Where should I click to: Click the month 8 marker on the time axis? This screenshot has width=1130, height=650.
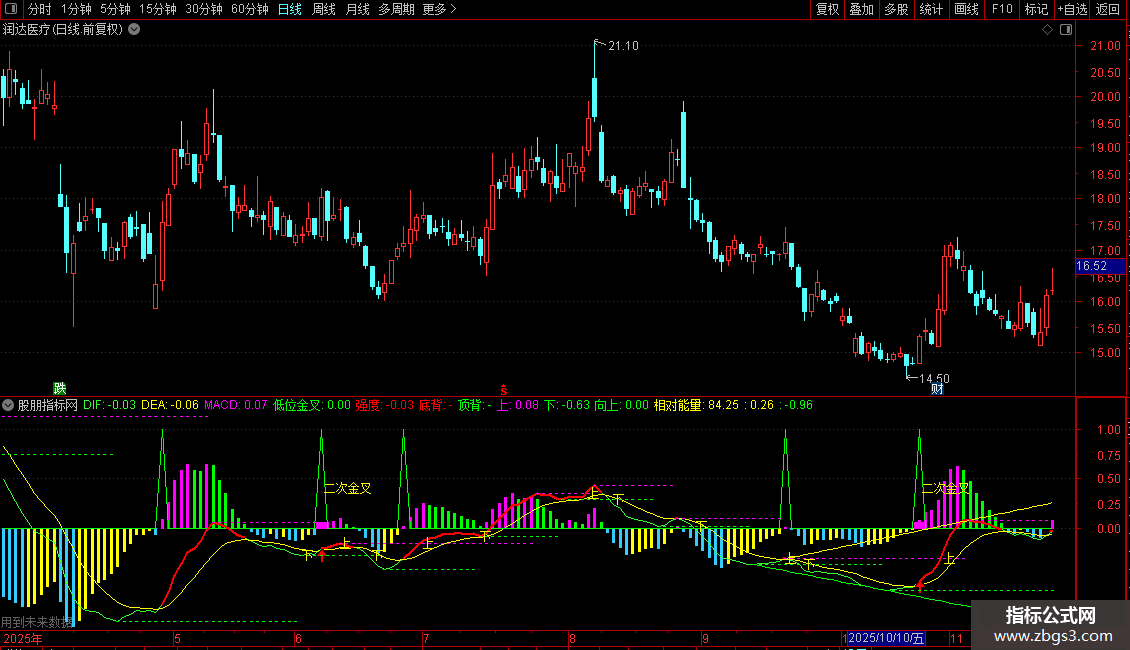coord(572,638)
